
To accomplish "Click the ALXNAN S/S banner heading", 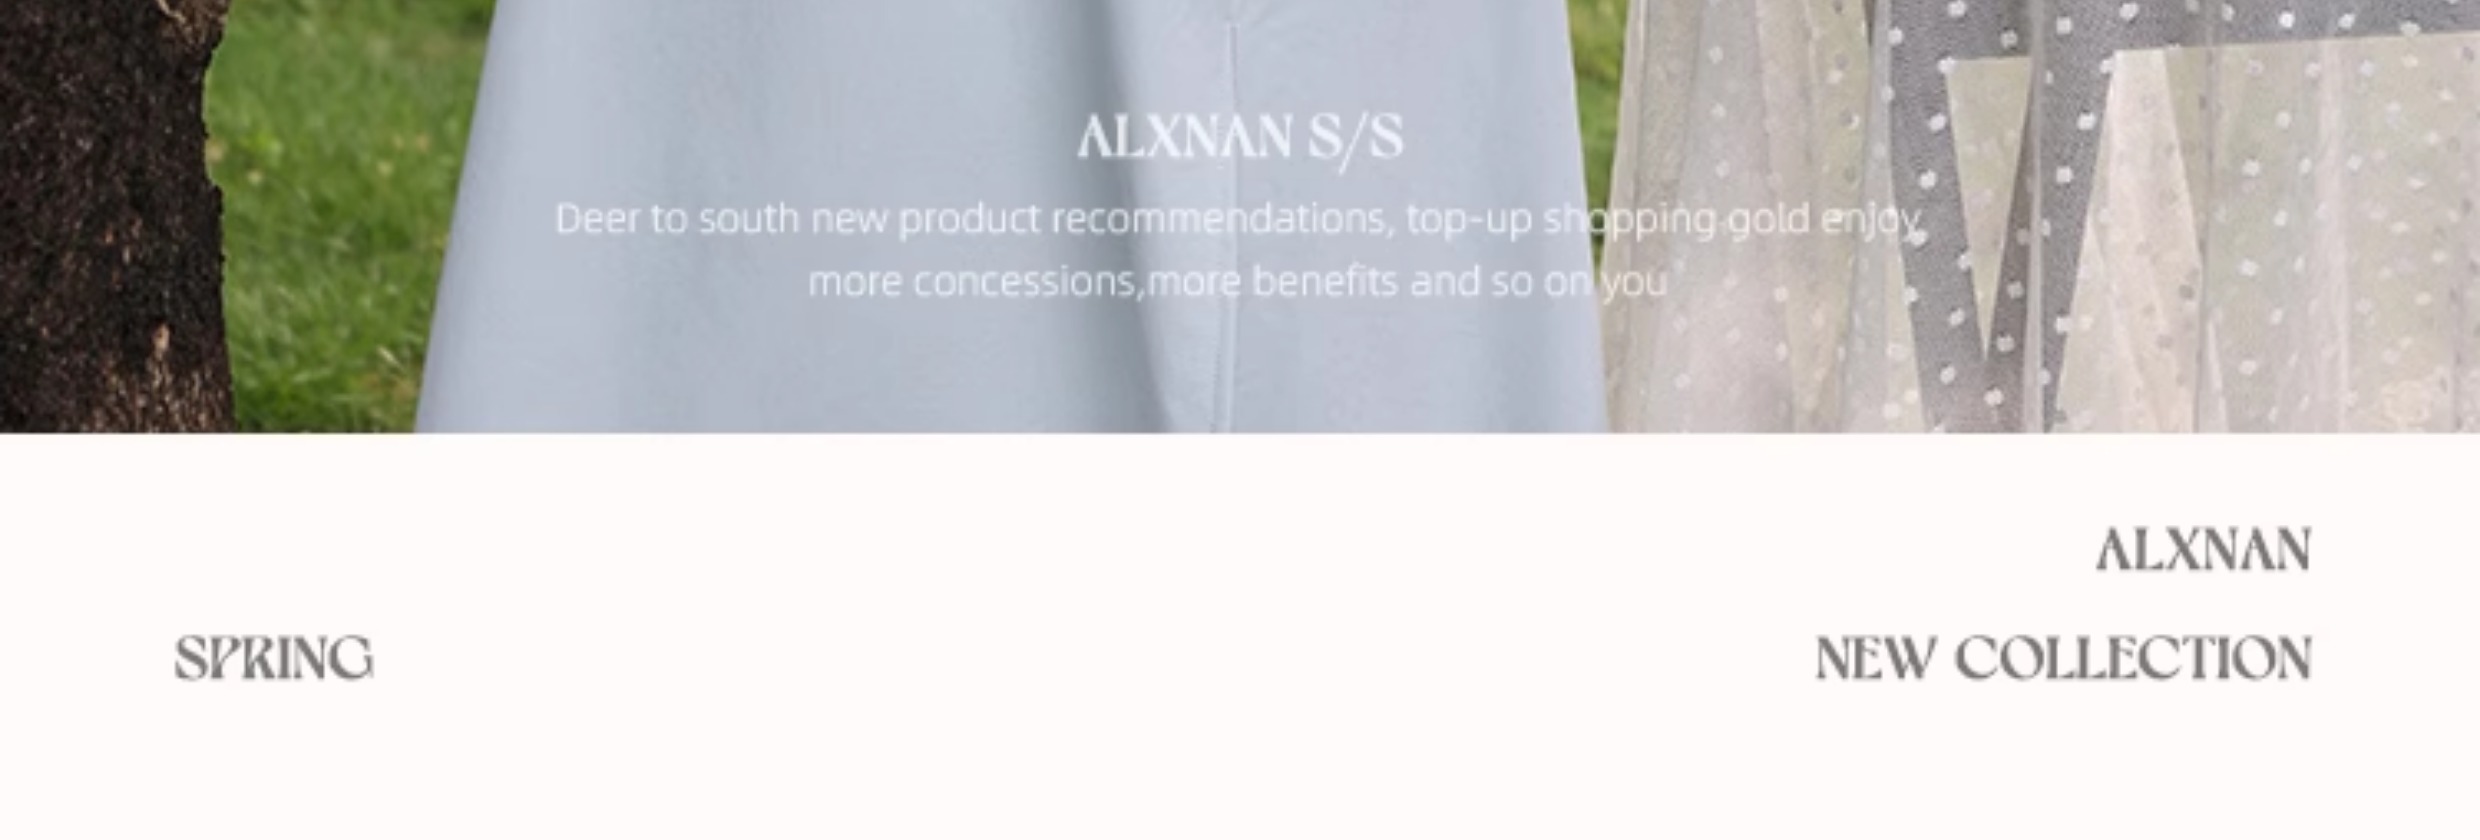I will [x=1240, y=138].
